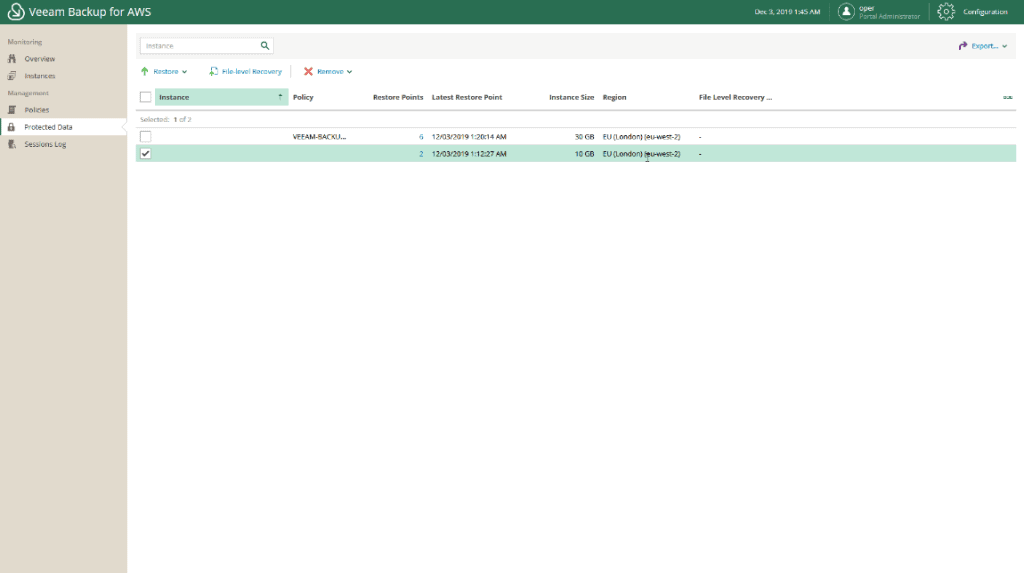Viewport: 1024px width, 573px height.
Task: Click the Protected Data lock icon
Action: 11,127
